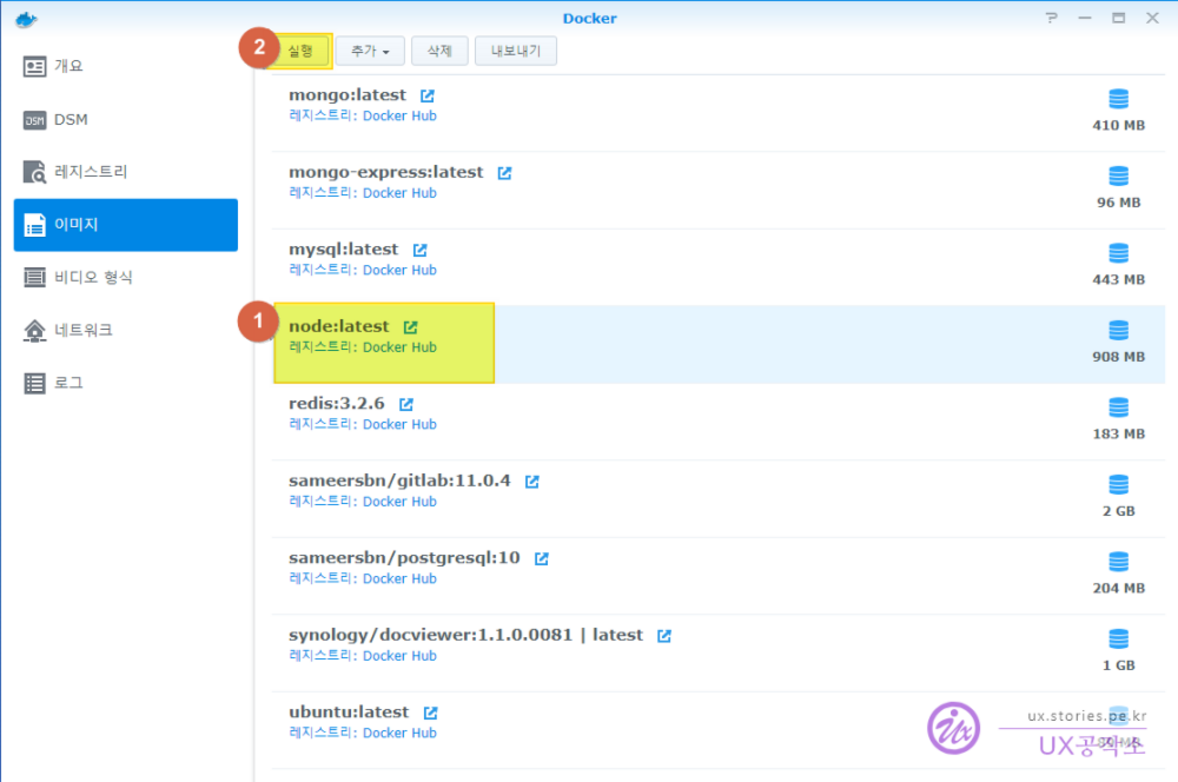
Task: Click database size icon for node:latest
Action: coord(1118,330)
